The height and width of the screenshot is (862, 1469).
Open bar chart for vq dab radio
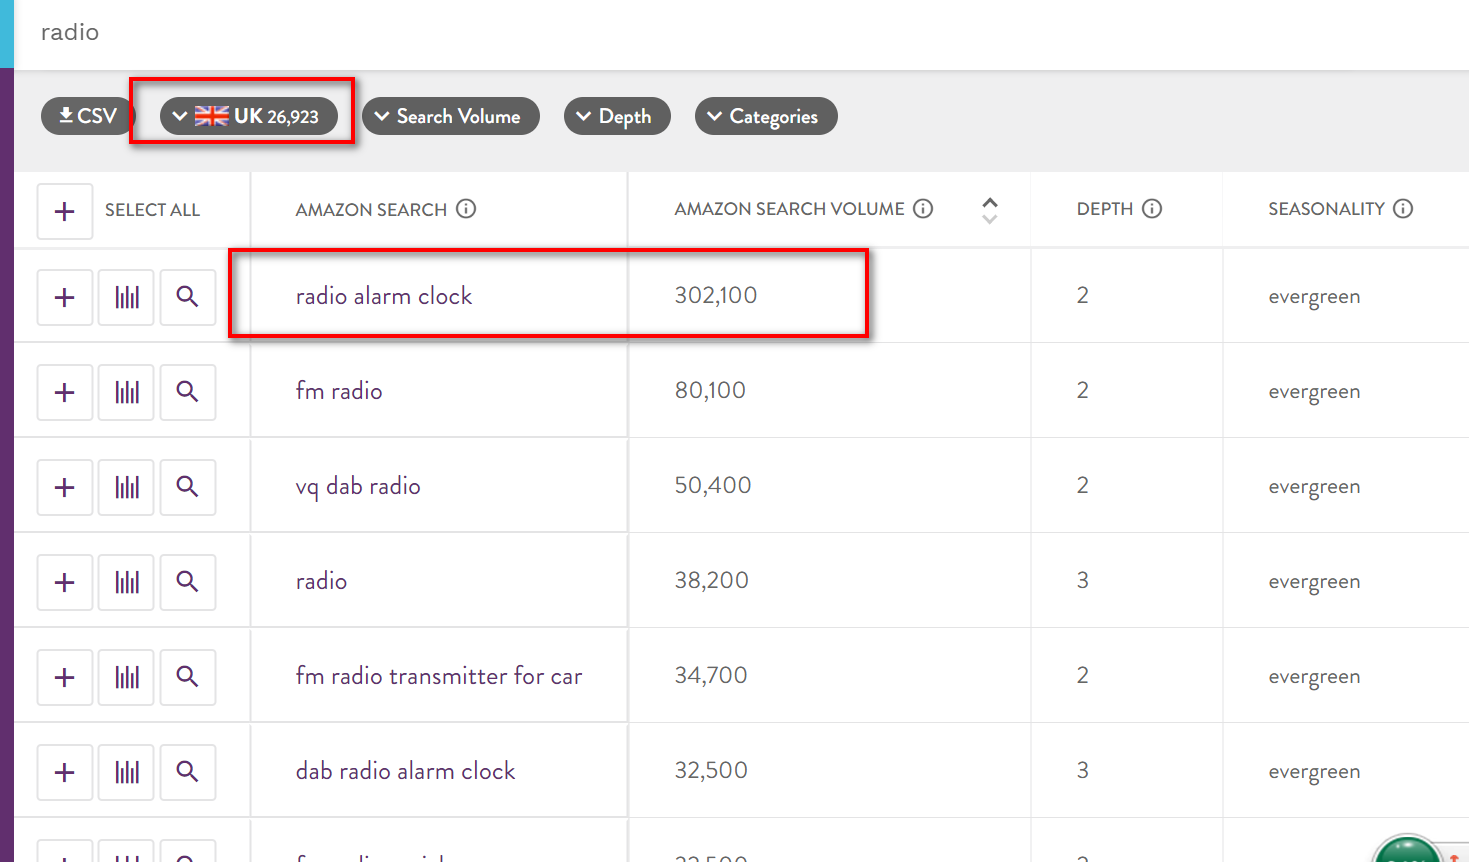(x=126, y=487)
